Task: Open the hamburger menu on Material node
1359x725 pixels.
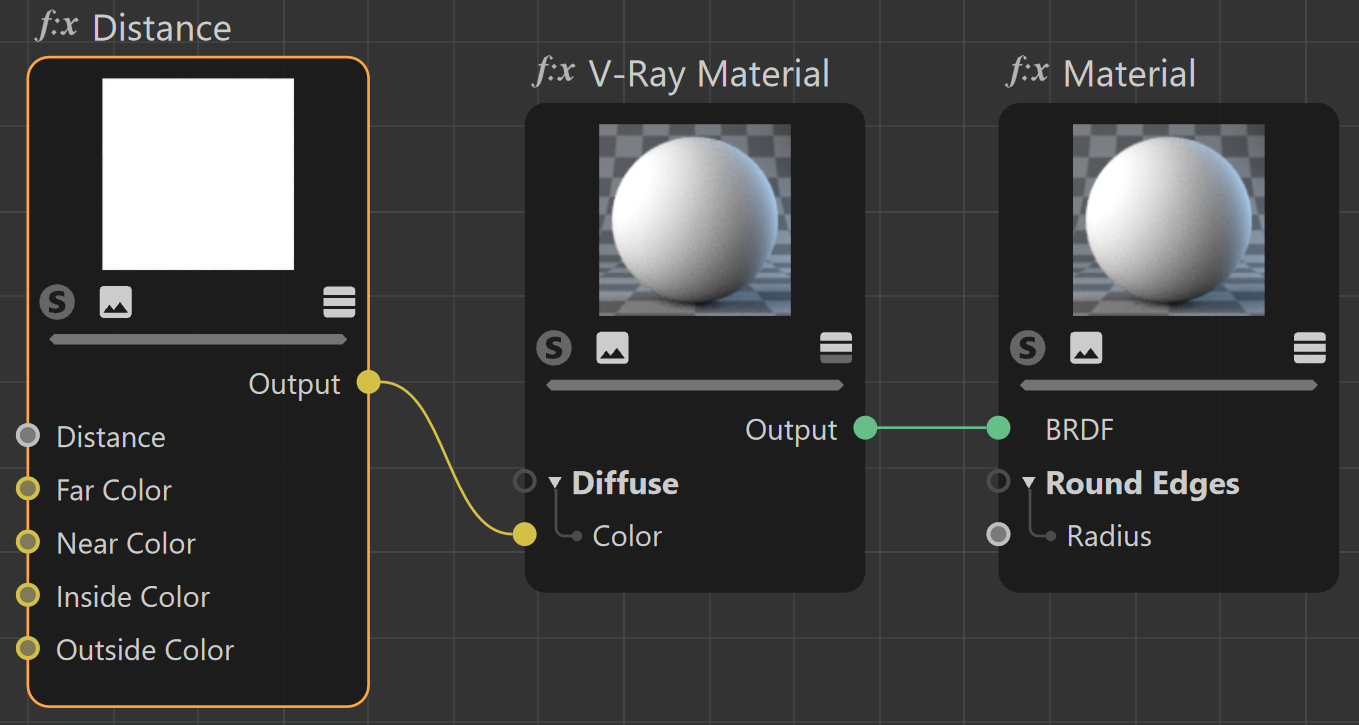Action: [x=1310, y=347]
